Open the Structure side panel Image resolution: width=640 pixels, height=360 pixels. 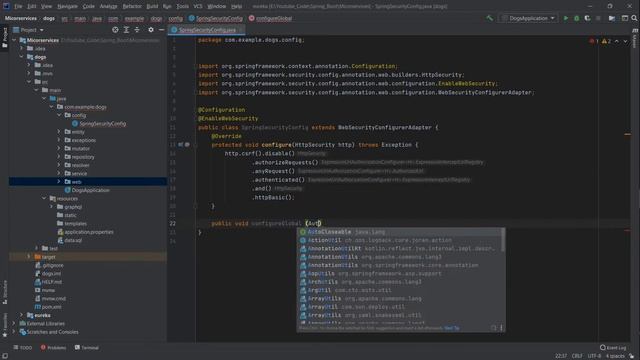click(x=5, y=292)
